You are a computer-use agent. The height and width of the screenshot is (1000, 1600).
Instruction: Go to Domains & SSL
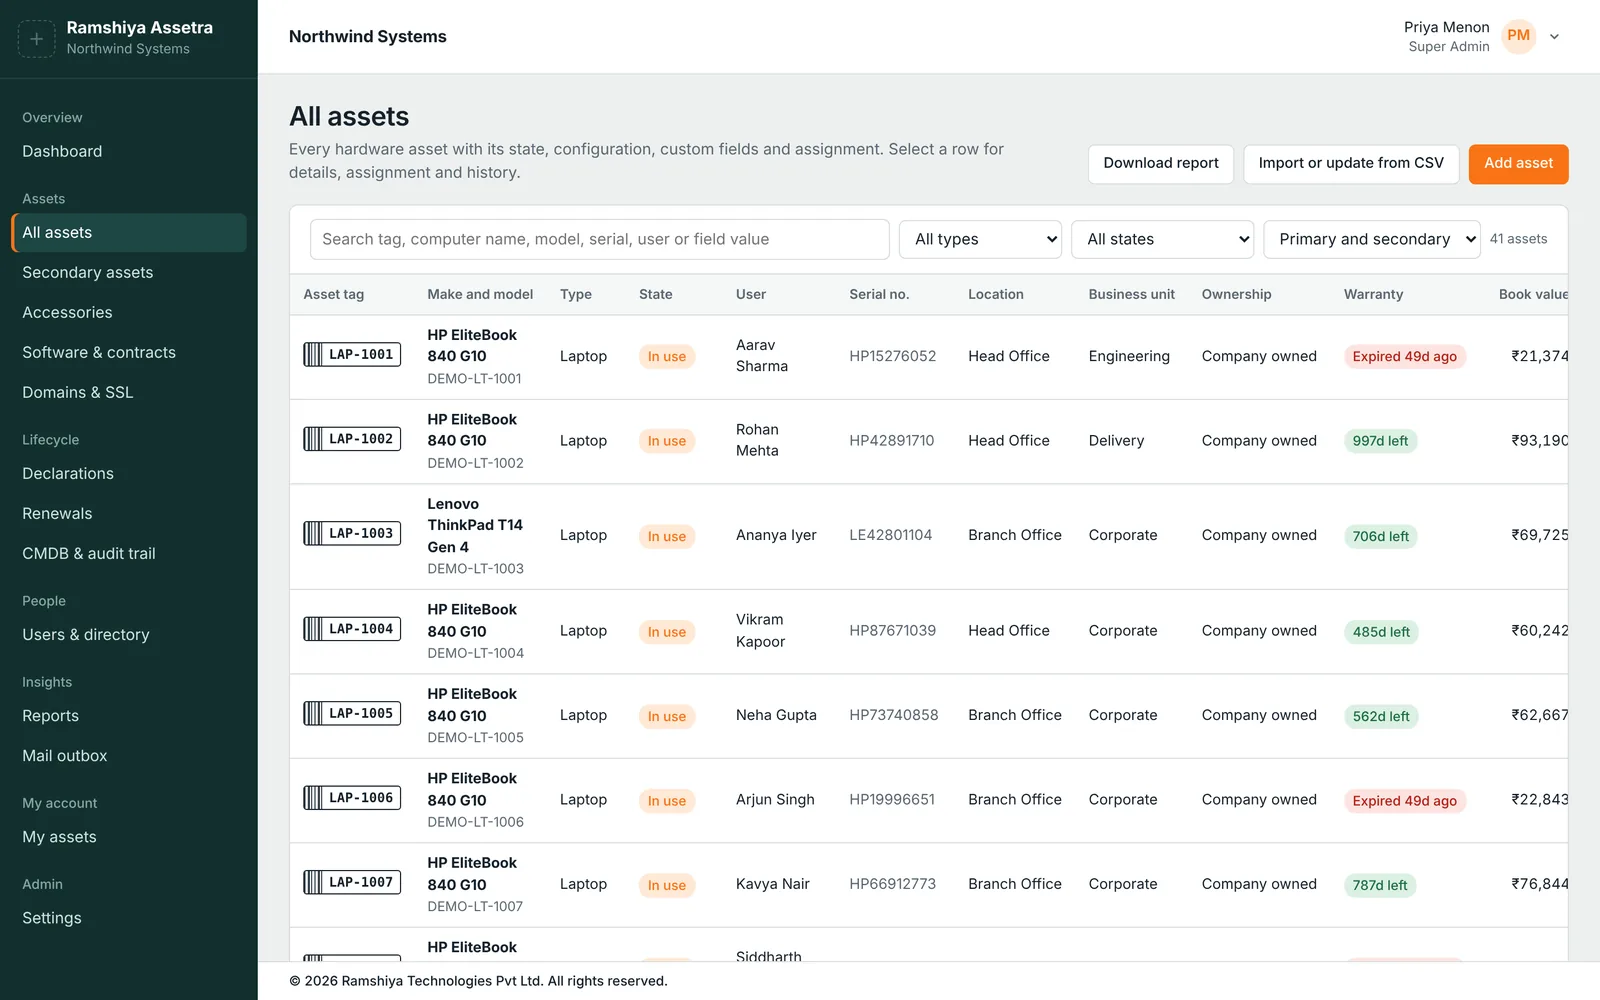128,392
